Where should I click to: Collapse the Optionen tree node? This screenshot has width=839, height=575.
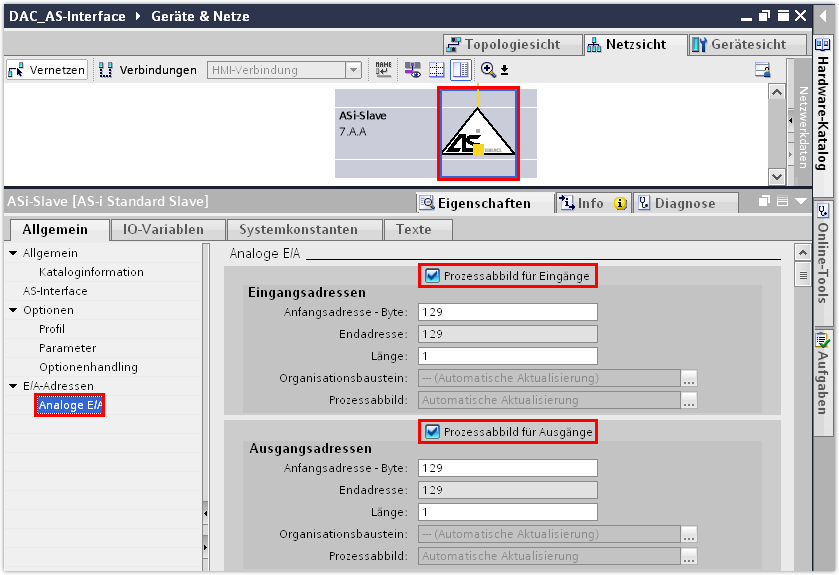[13, 310]
